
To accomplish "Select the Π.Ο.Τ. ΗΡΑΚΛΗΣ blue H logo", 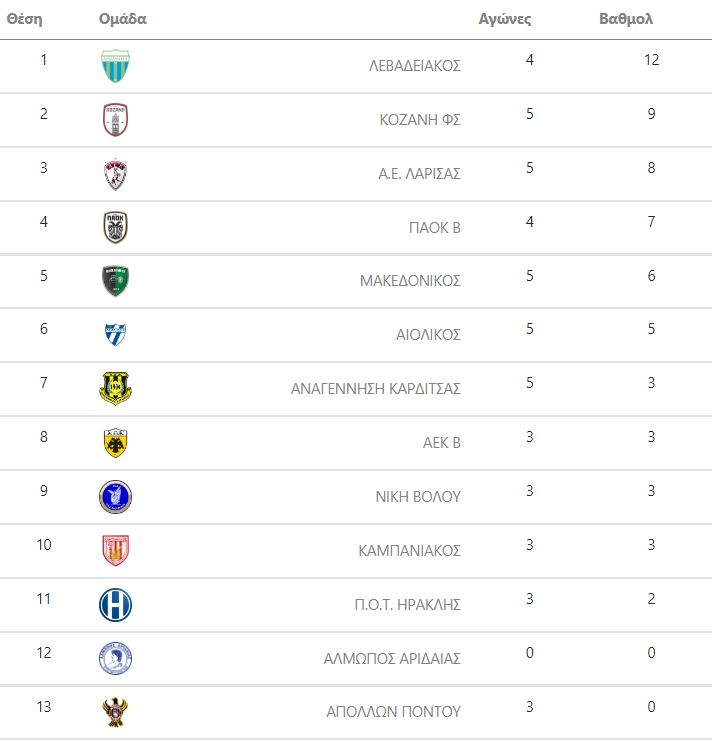I will (115, 604).
